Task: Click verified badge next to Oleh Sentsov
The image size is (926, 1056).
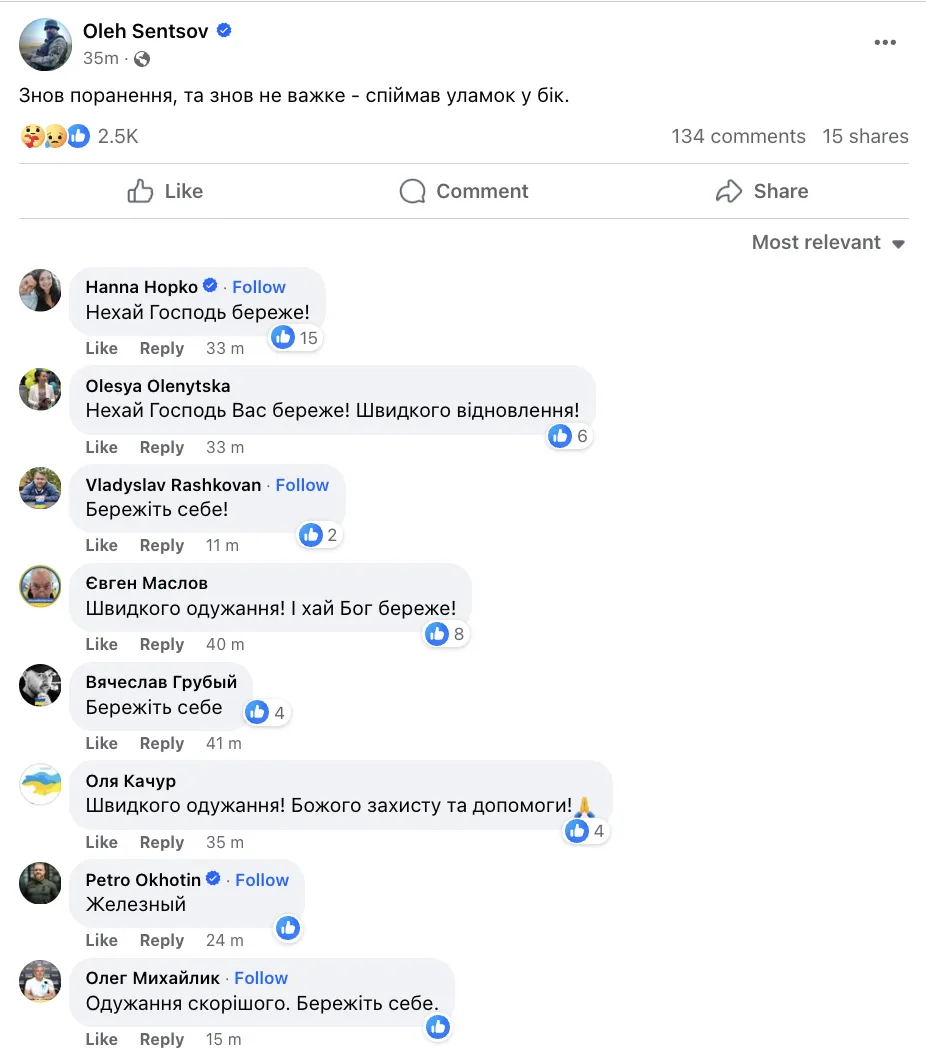Action: [x=224, y=31]
